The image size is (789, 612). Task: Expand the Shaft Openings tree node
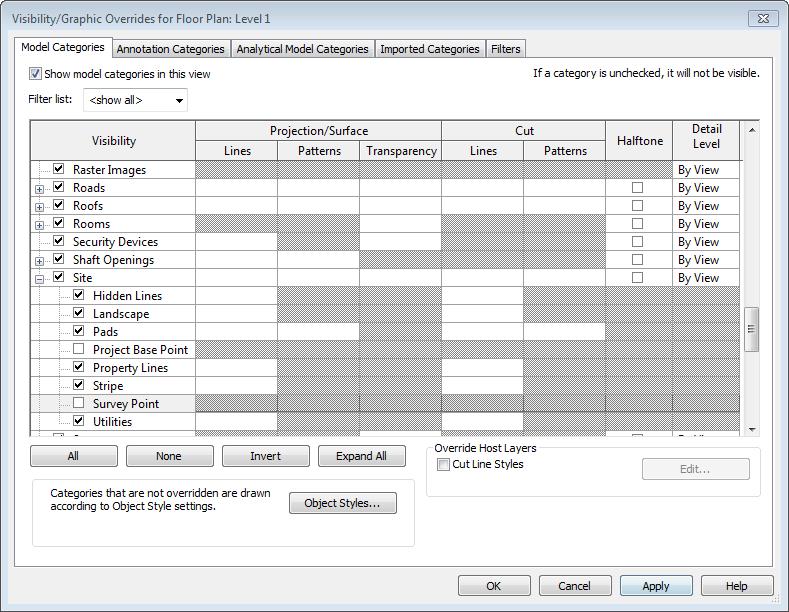(x=39, y=261)
